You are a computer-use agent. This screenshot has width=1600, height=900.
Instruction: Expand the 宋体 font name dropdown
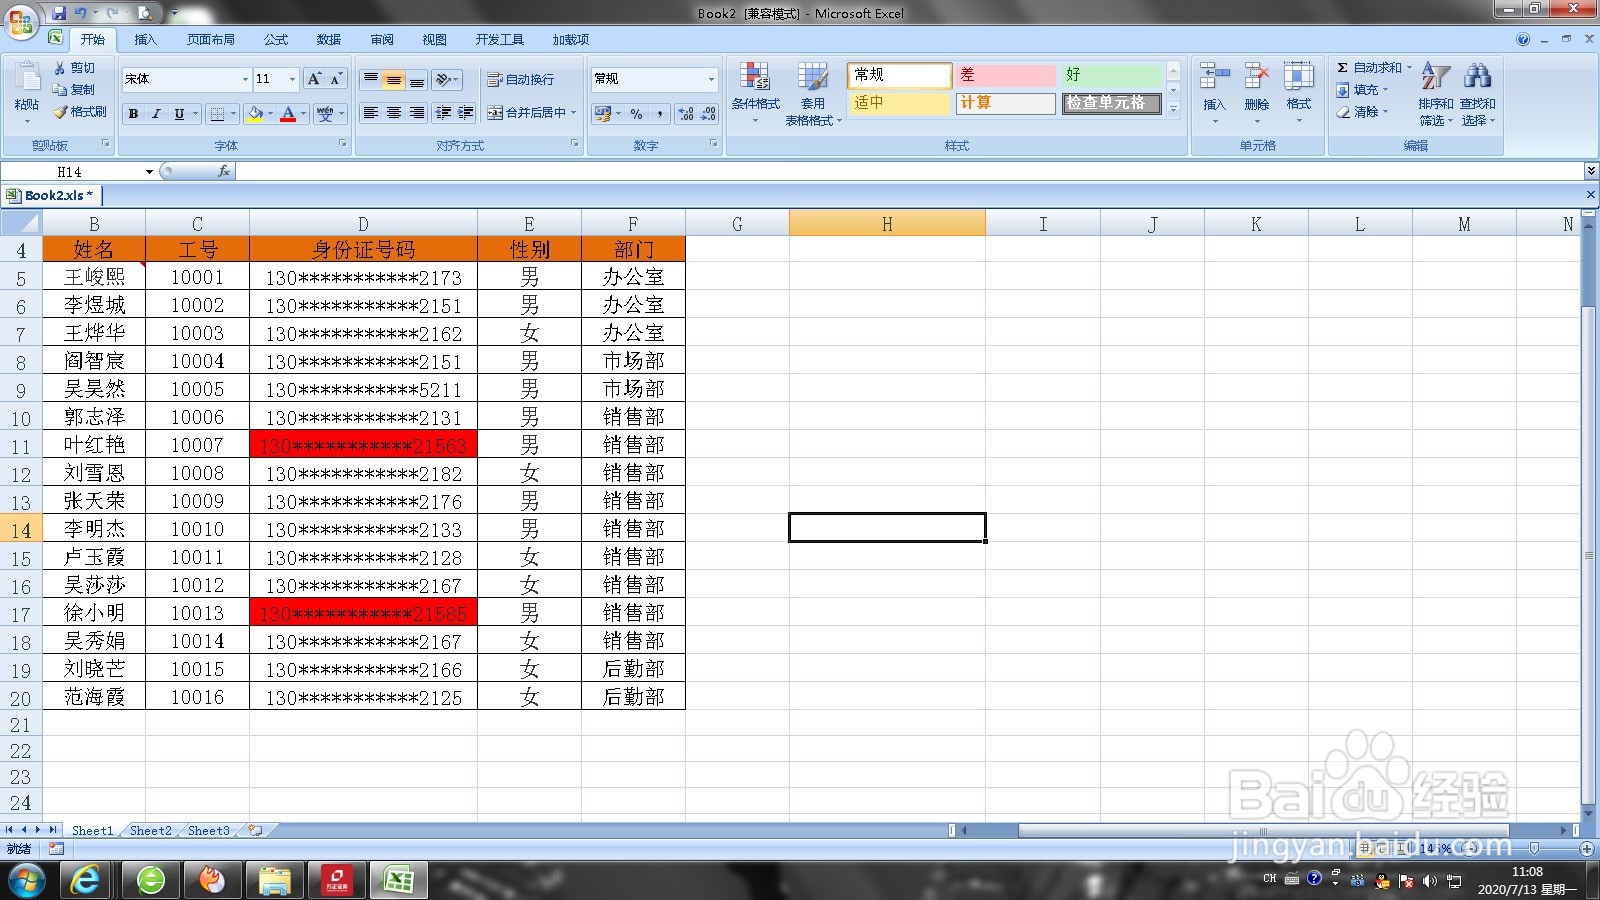(x=245, y=79)
